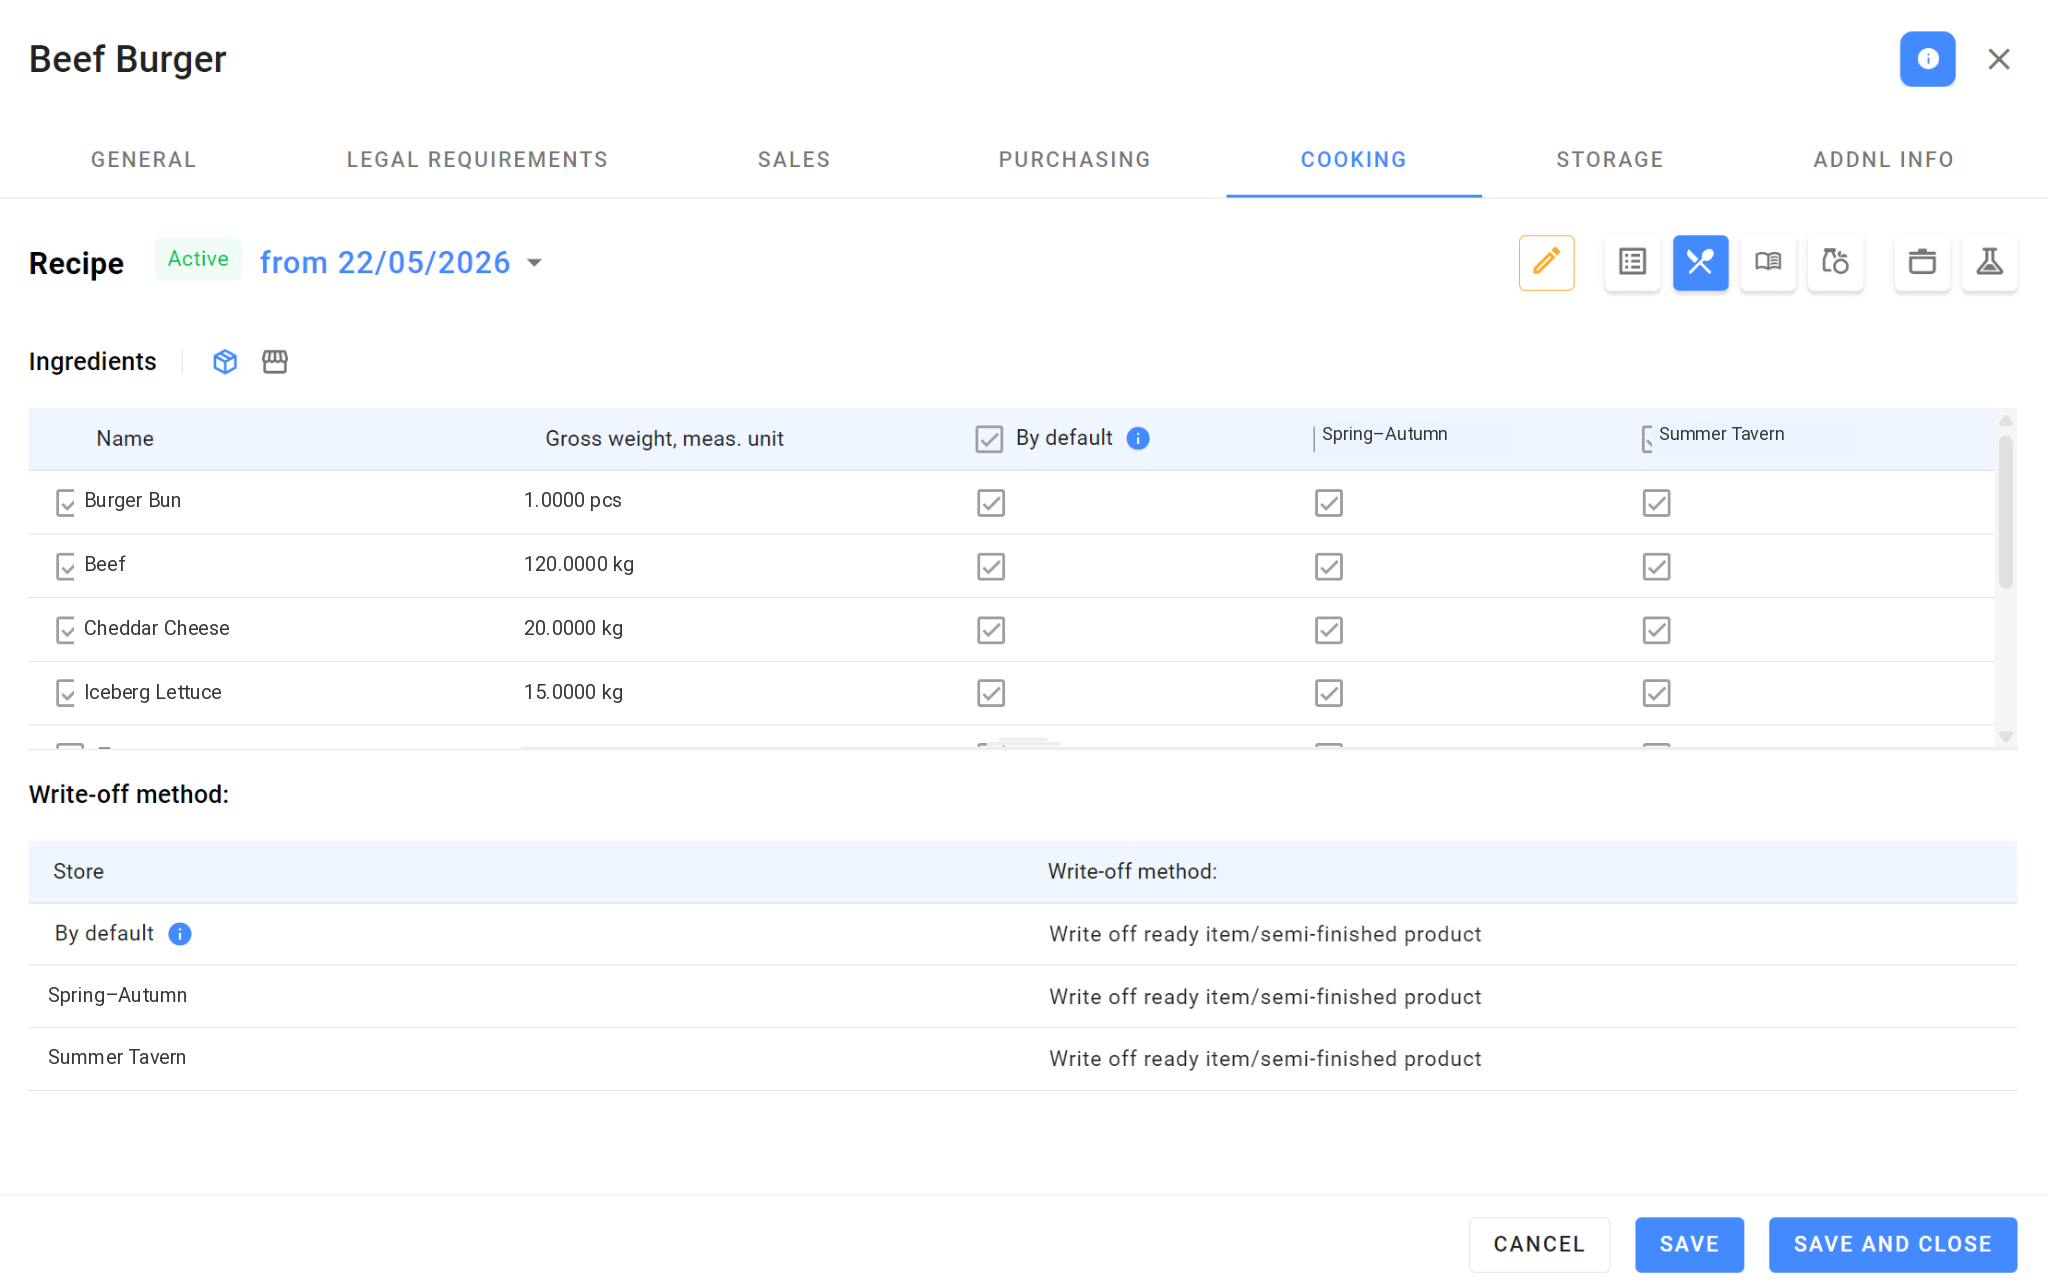Image resolution: width=2048 pixels, height=1286 pixels.
Task: Click write-off method for Spring–Autumn store
Action: click(x=1265, y=997)
